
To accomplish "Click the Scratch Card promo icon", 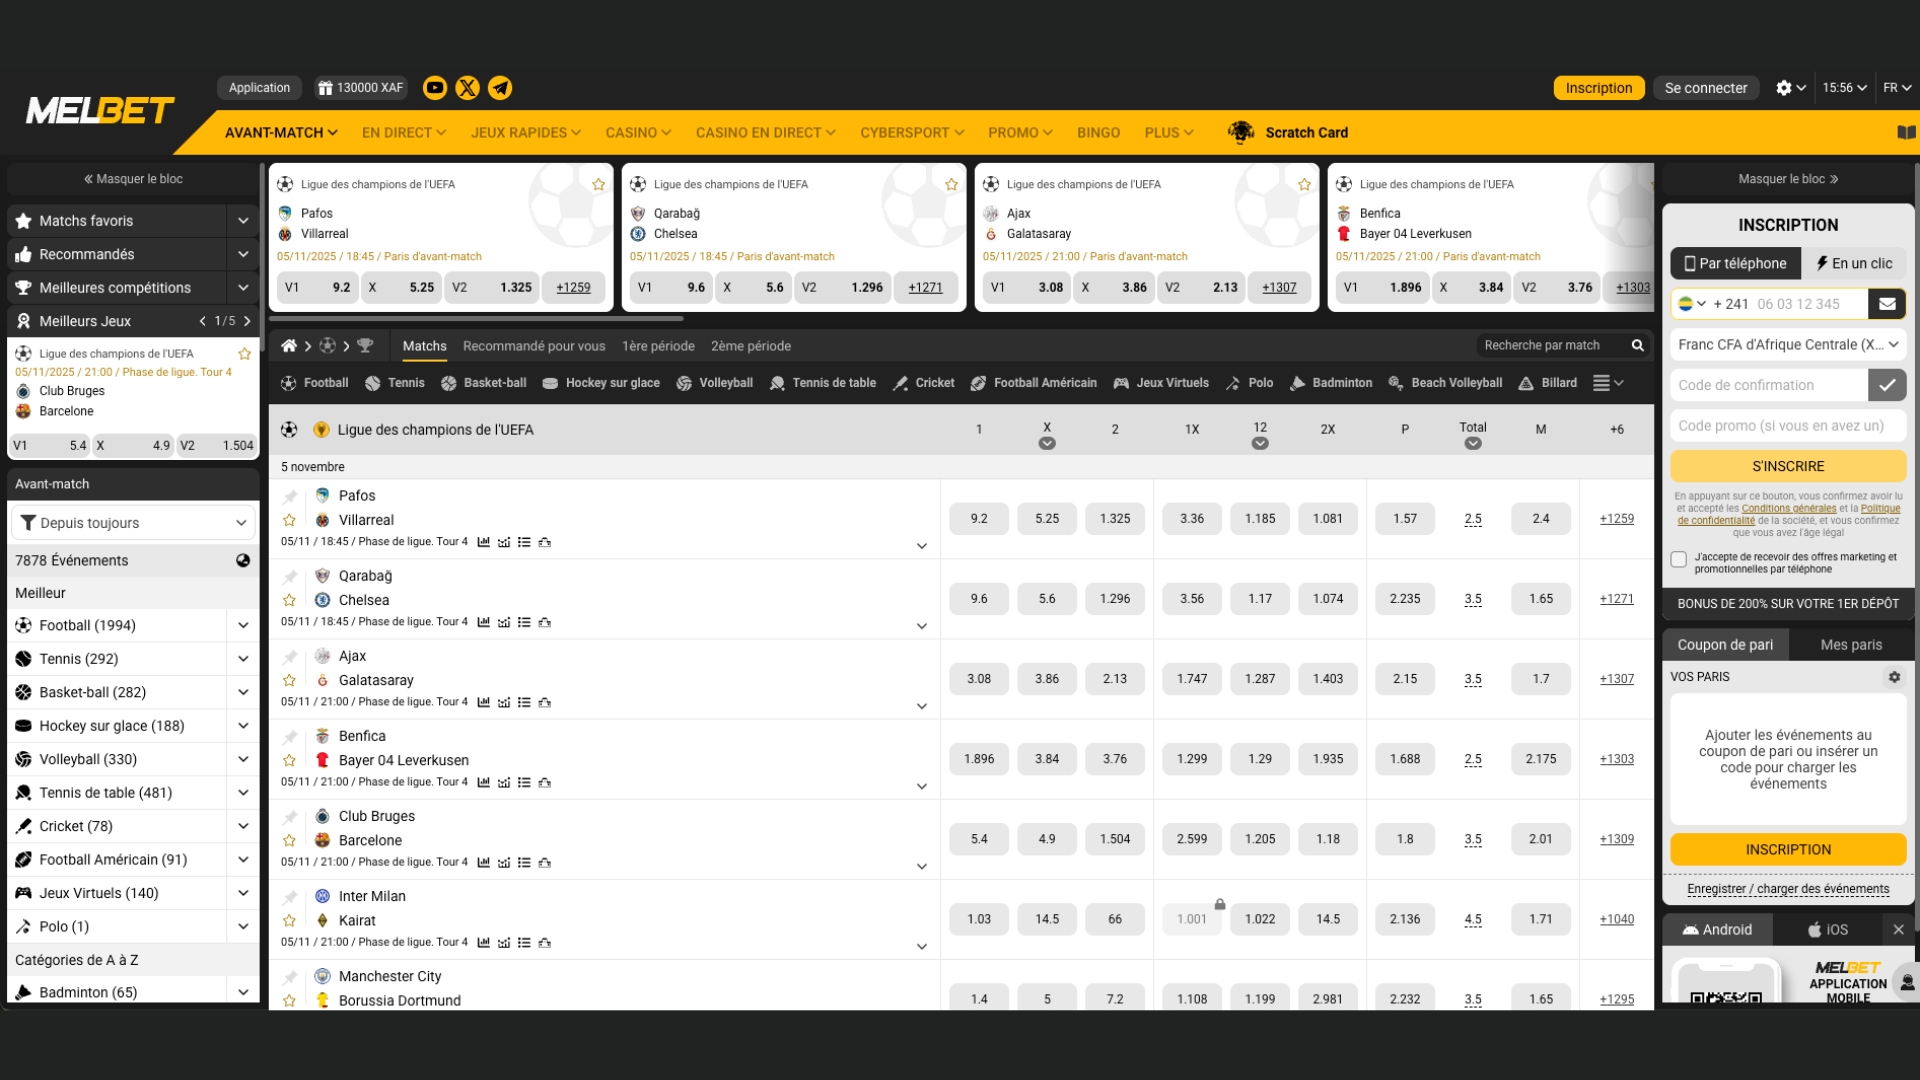I will tap(1241, 132).
